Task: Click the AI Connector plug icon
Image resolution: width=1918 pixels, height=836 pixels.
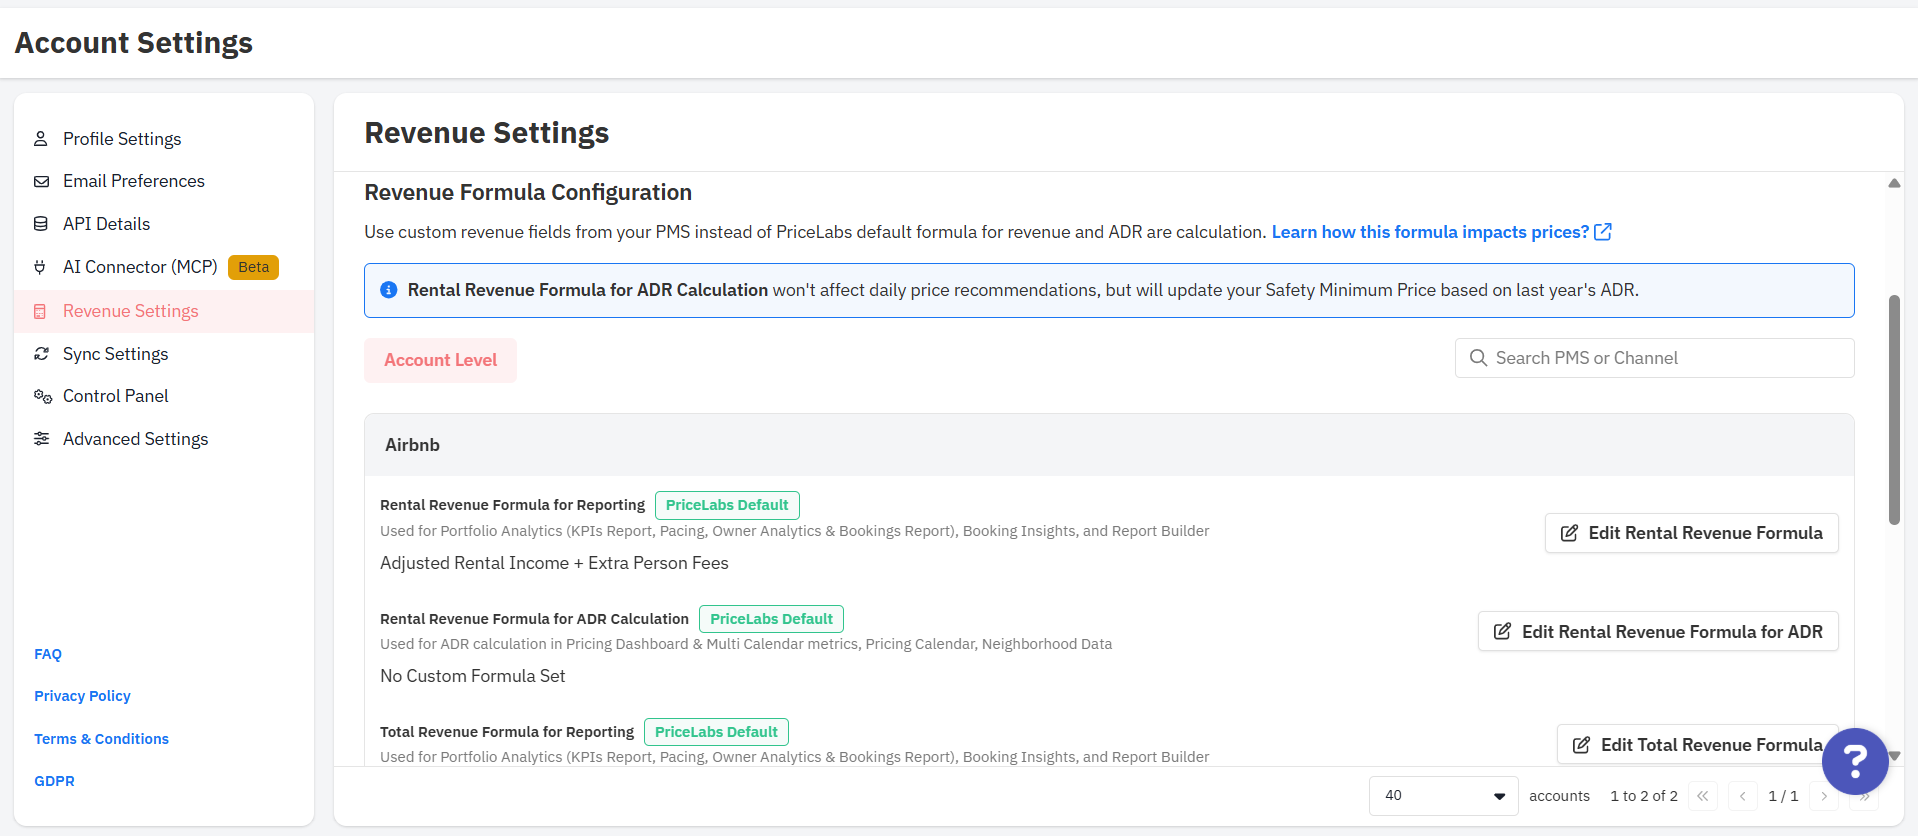Action: tap(40, 267)
